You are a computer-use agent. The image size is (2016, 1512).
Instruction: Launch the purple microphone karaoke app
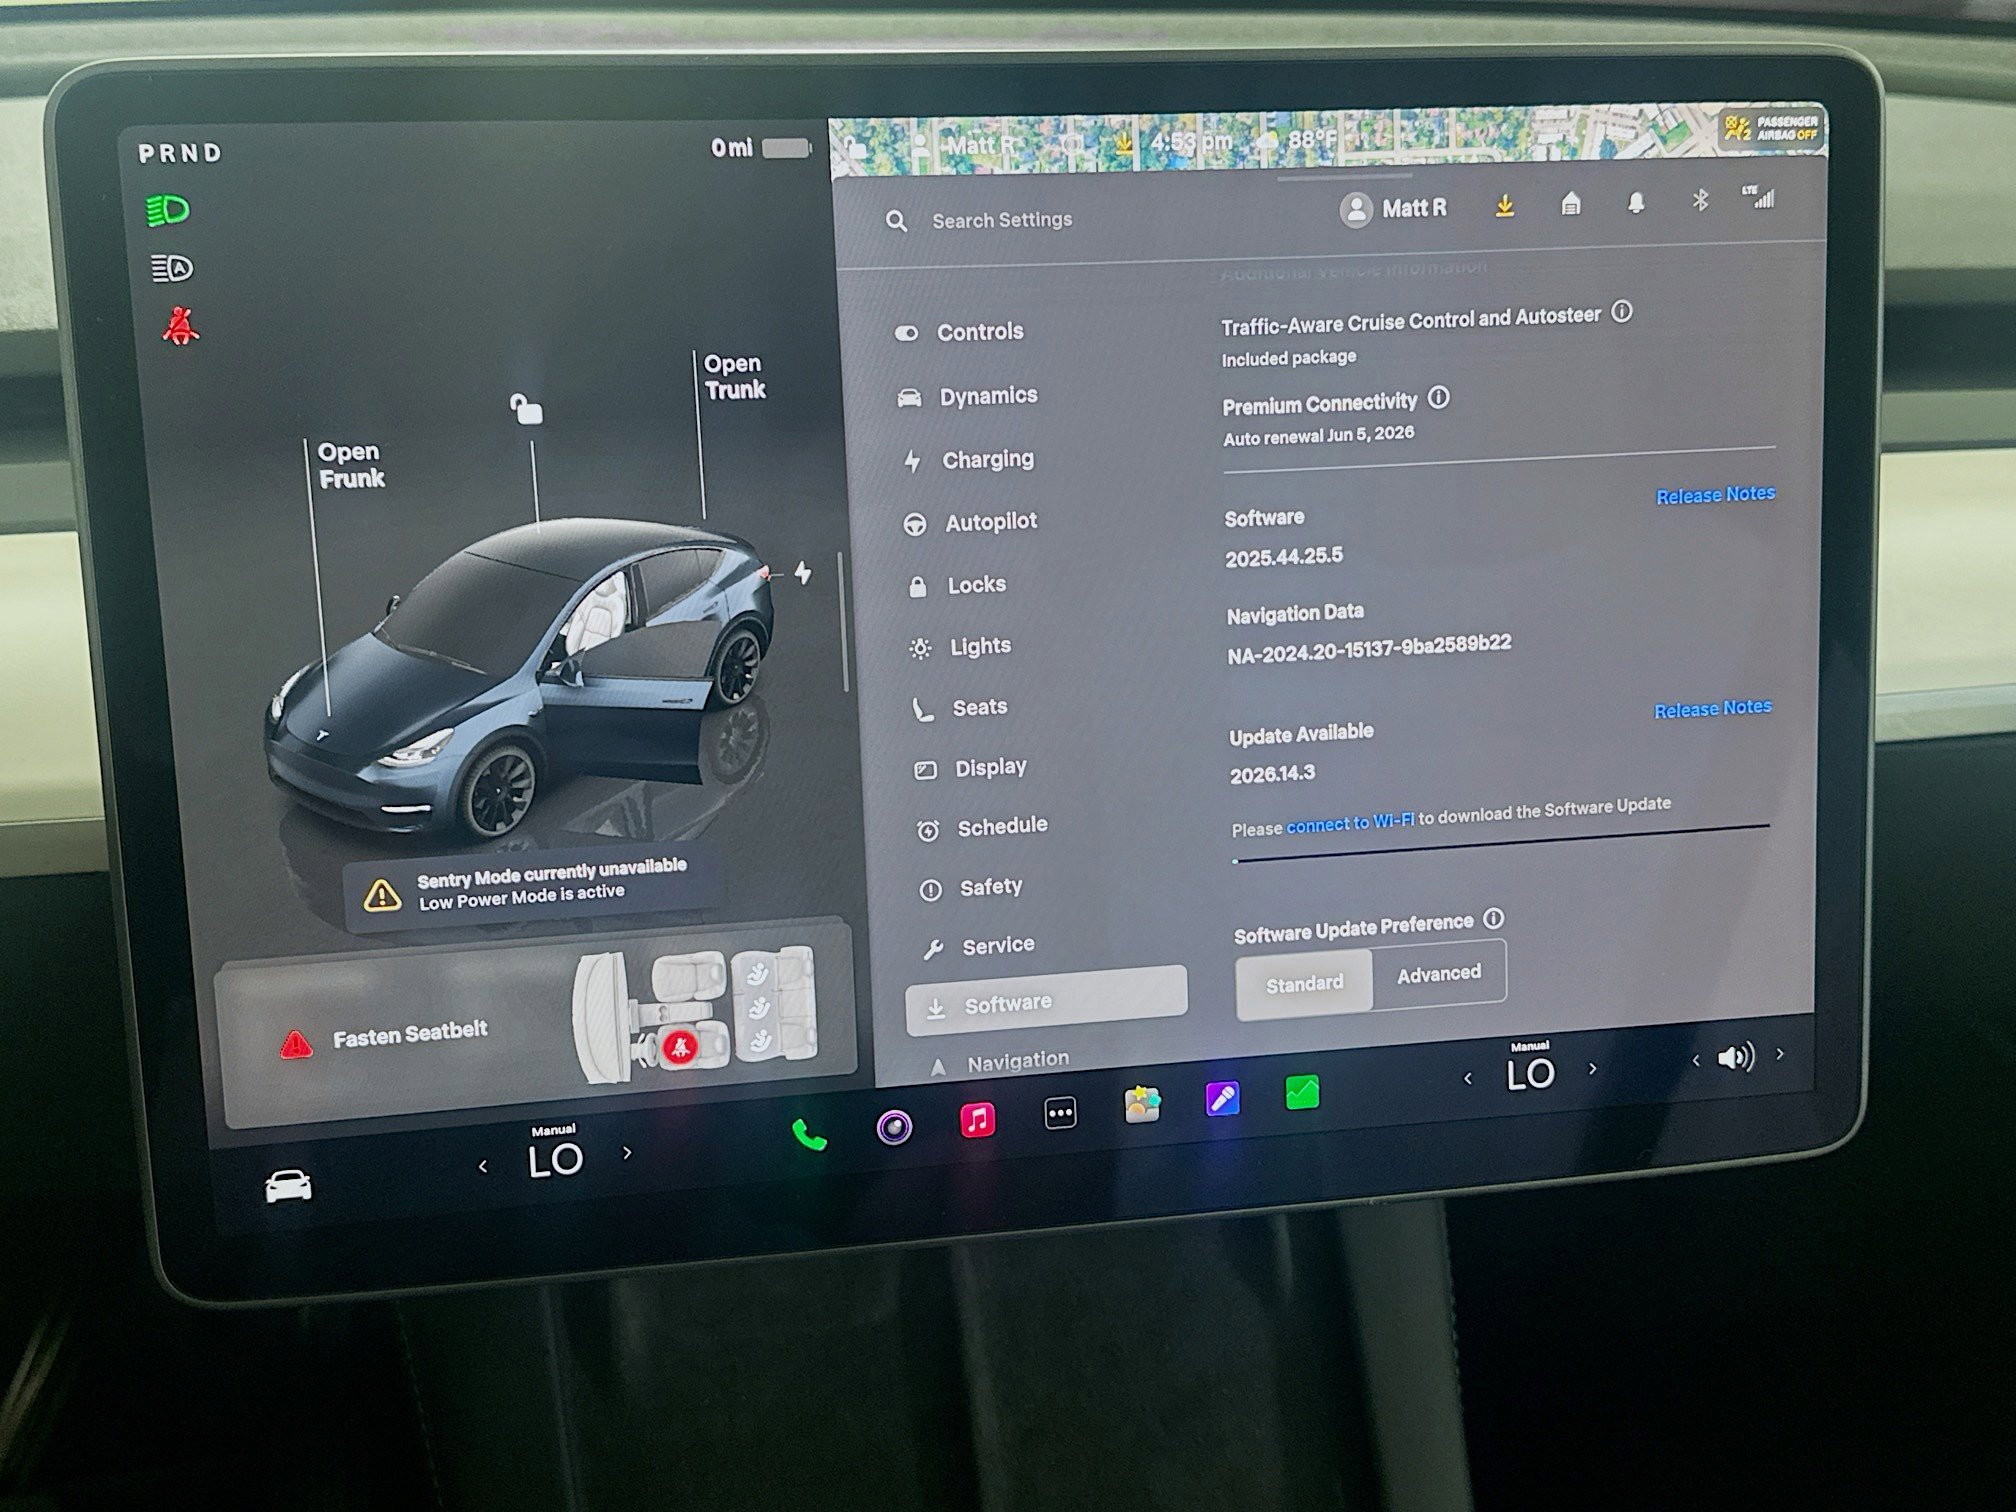click(x=1223, y=1098)
